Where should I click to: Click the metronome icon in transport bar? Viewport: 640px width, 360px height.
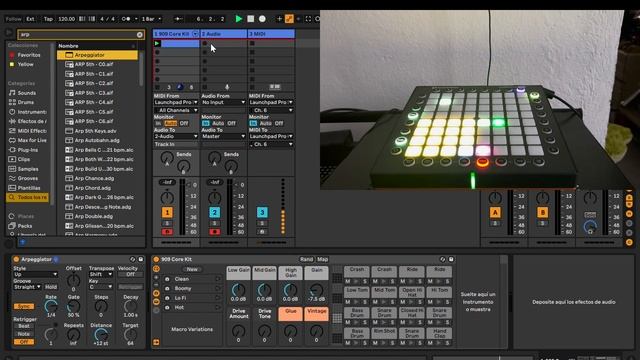pyautogui.click(x=126, y=19)
